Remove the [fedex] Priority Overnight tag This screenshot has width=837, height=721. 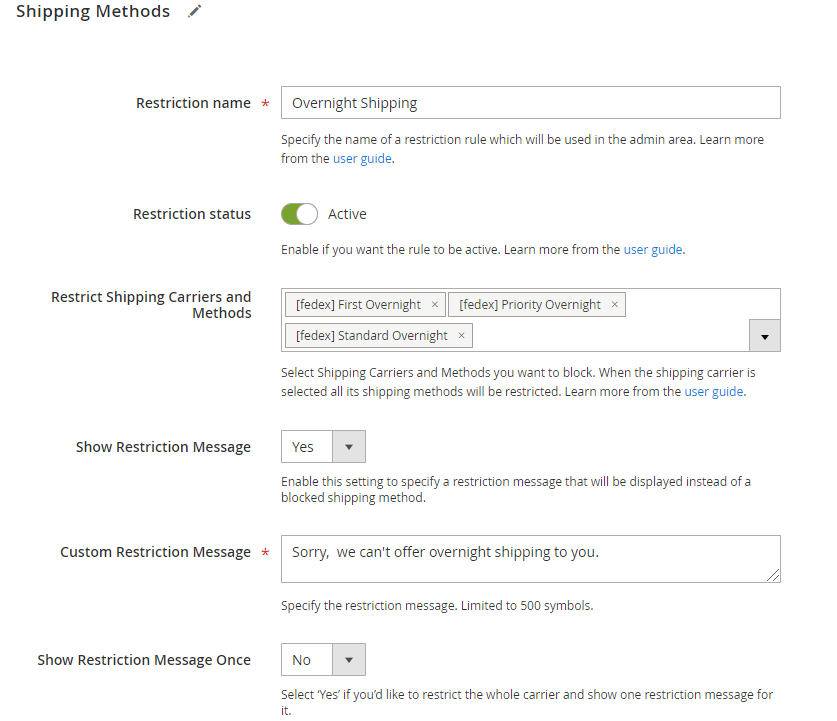click(614, 304)
